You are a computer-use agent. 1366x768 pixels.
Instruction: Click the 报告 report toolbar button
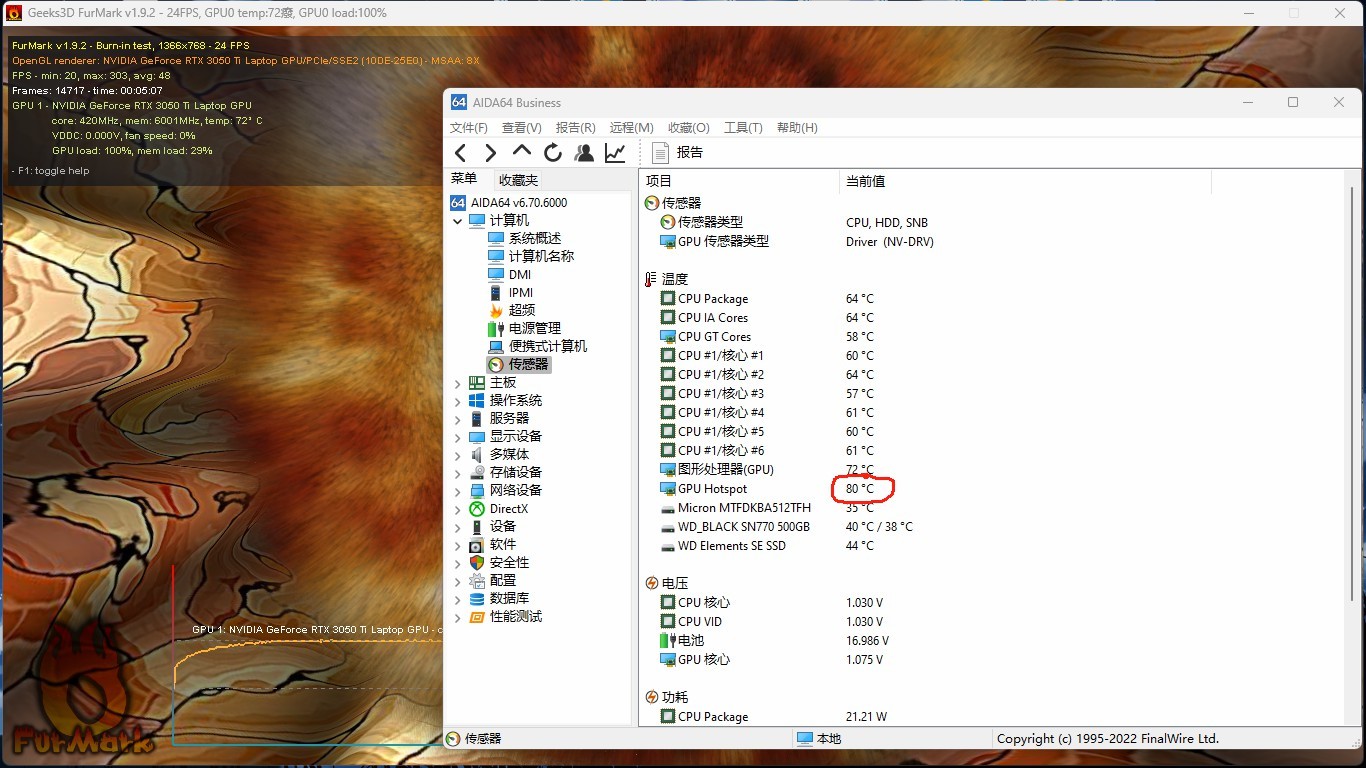tap(678, 152)
